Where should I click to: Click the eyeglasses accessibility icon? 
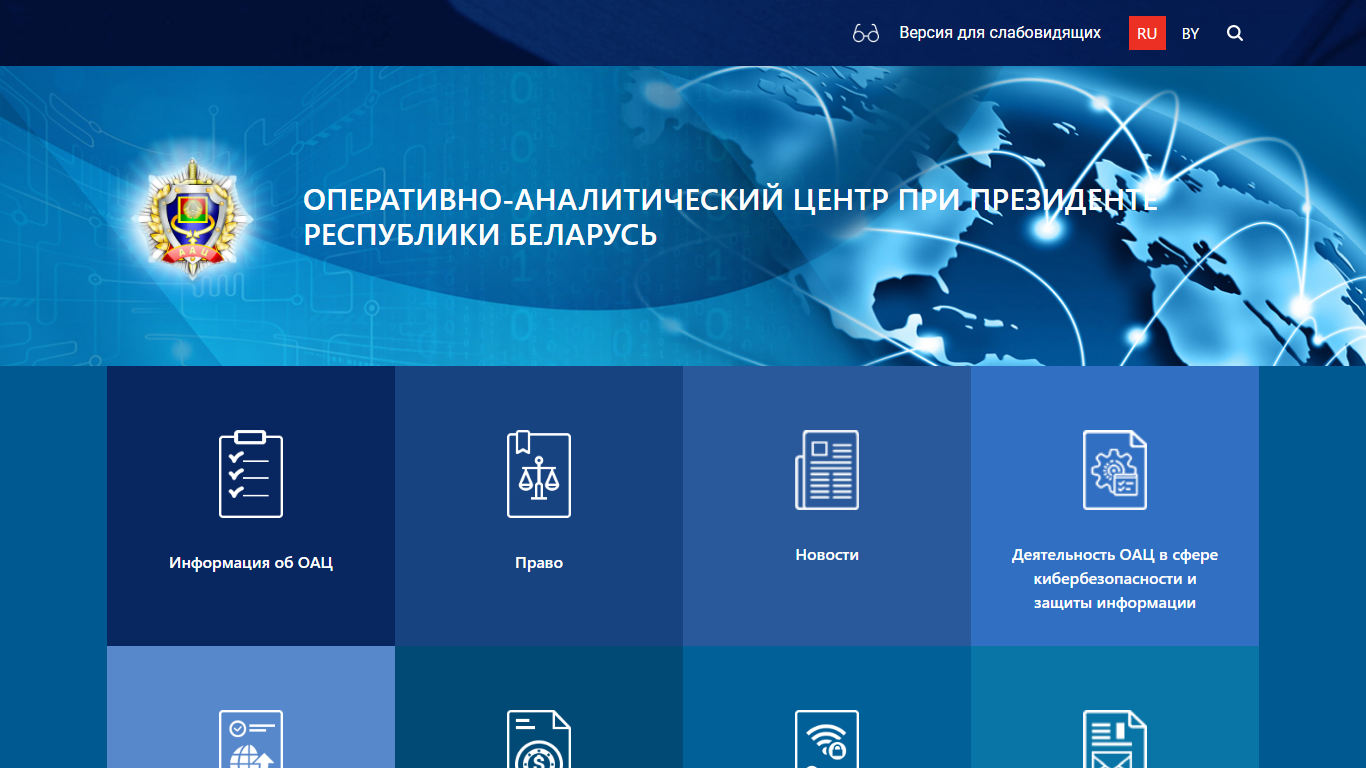865,33
